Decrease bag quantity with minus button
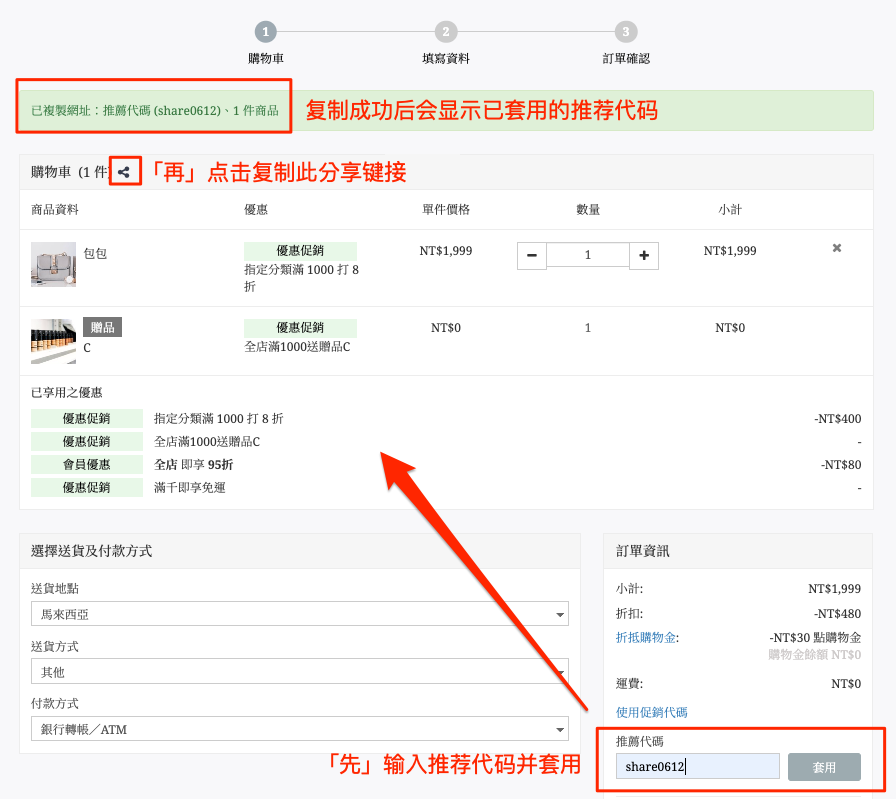The width and height of the screenshot is (896, 799). (531, 255)
